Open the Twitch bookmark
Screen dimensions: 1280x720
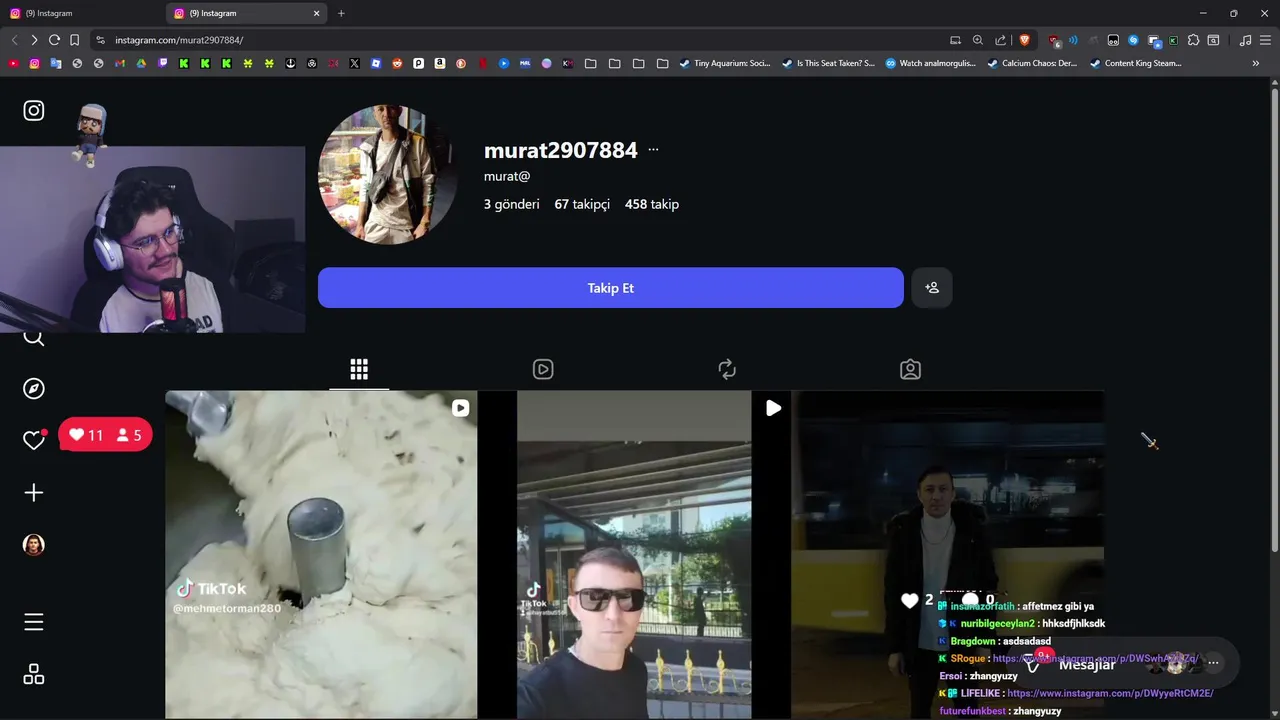coord(163,63)
